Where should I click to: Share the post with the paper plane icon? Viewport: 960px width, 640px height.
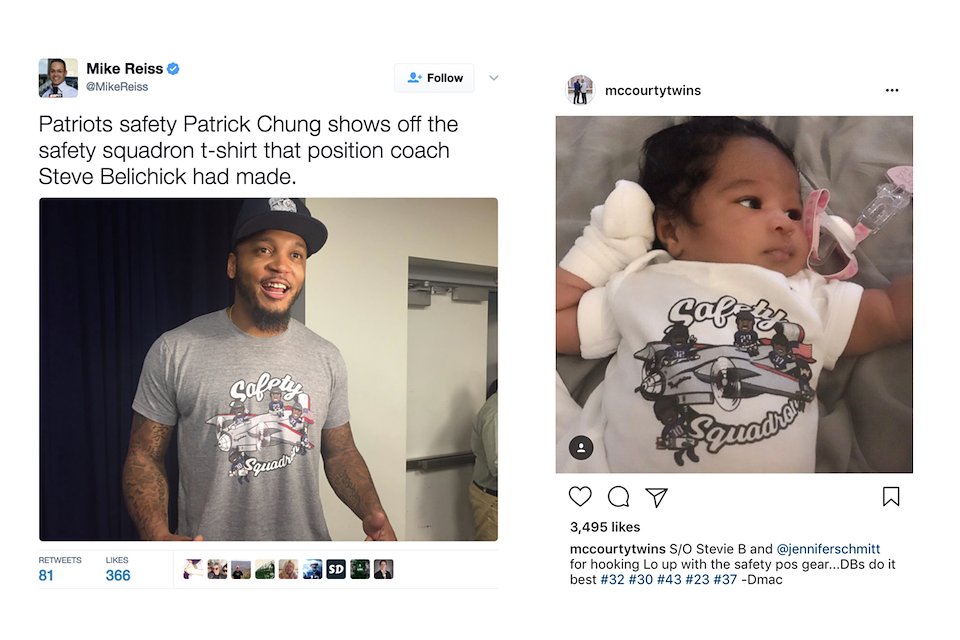point(656,497)
